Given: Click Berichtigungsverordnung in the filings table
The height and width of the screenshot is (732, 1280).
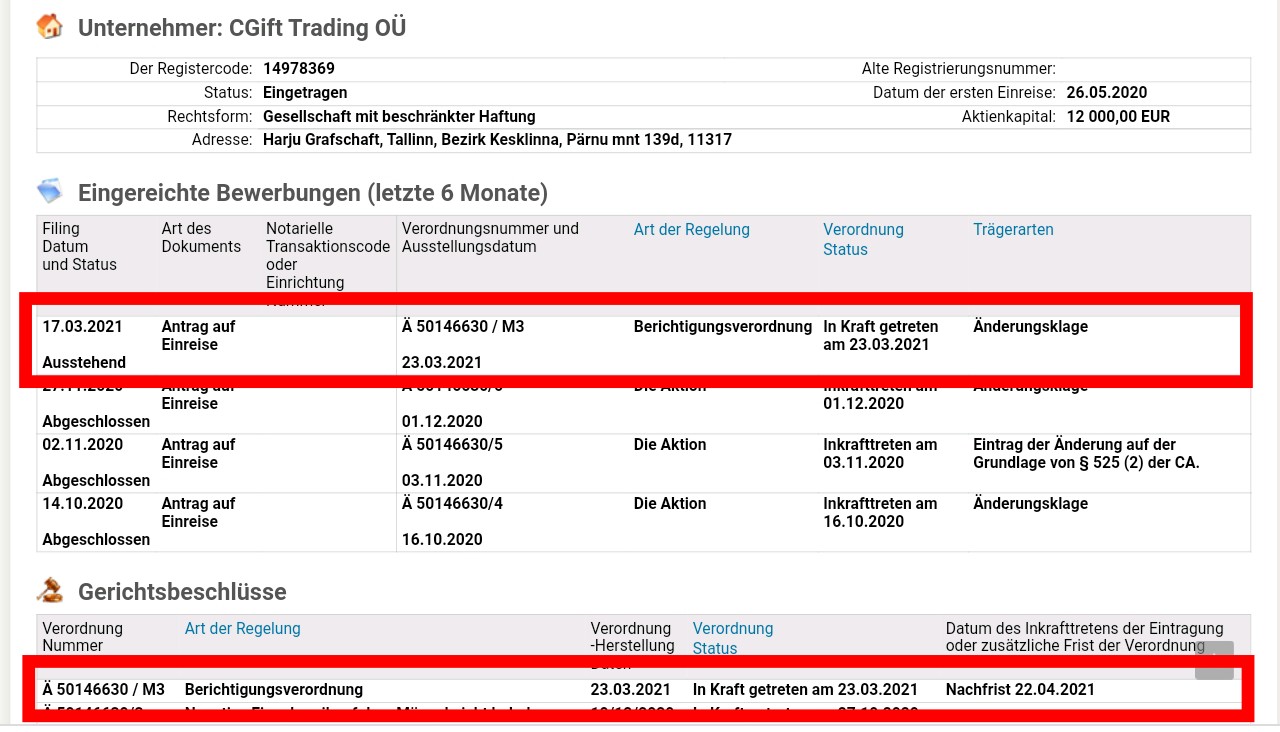Looking at the screenshot, I should click(723, 326).
